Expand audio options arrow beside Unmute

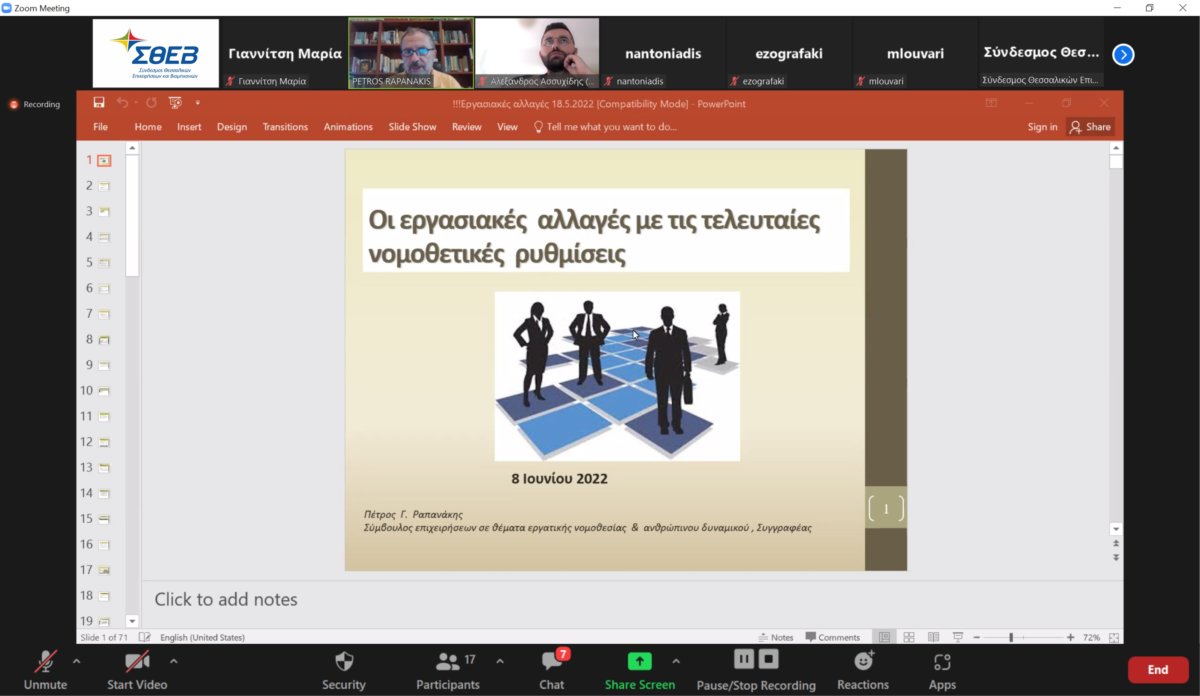[x=77, y=661]
